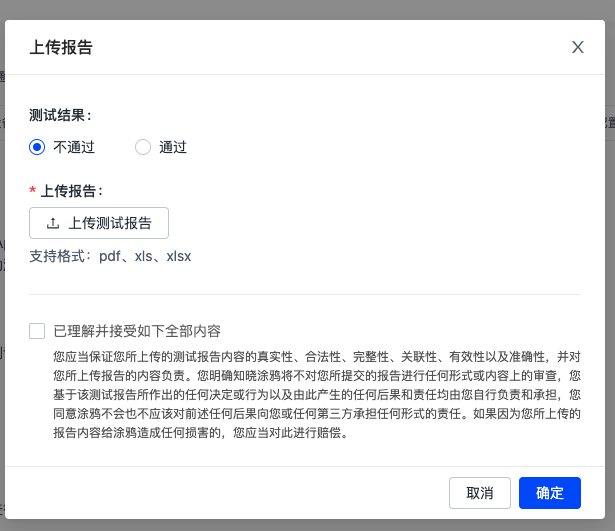
Task: Check the 已理解并接受如下全部内容 checkbox
Action: point(37,331)
